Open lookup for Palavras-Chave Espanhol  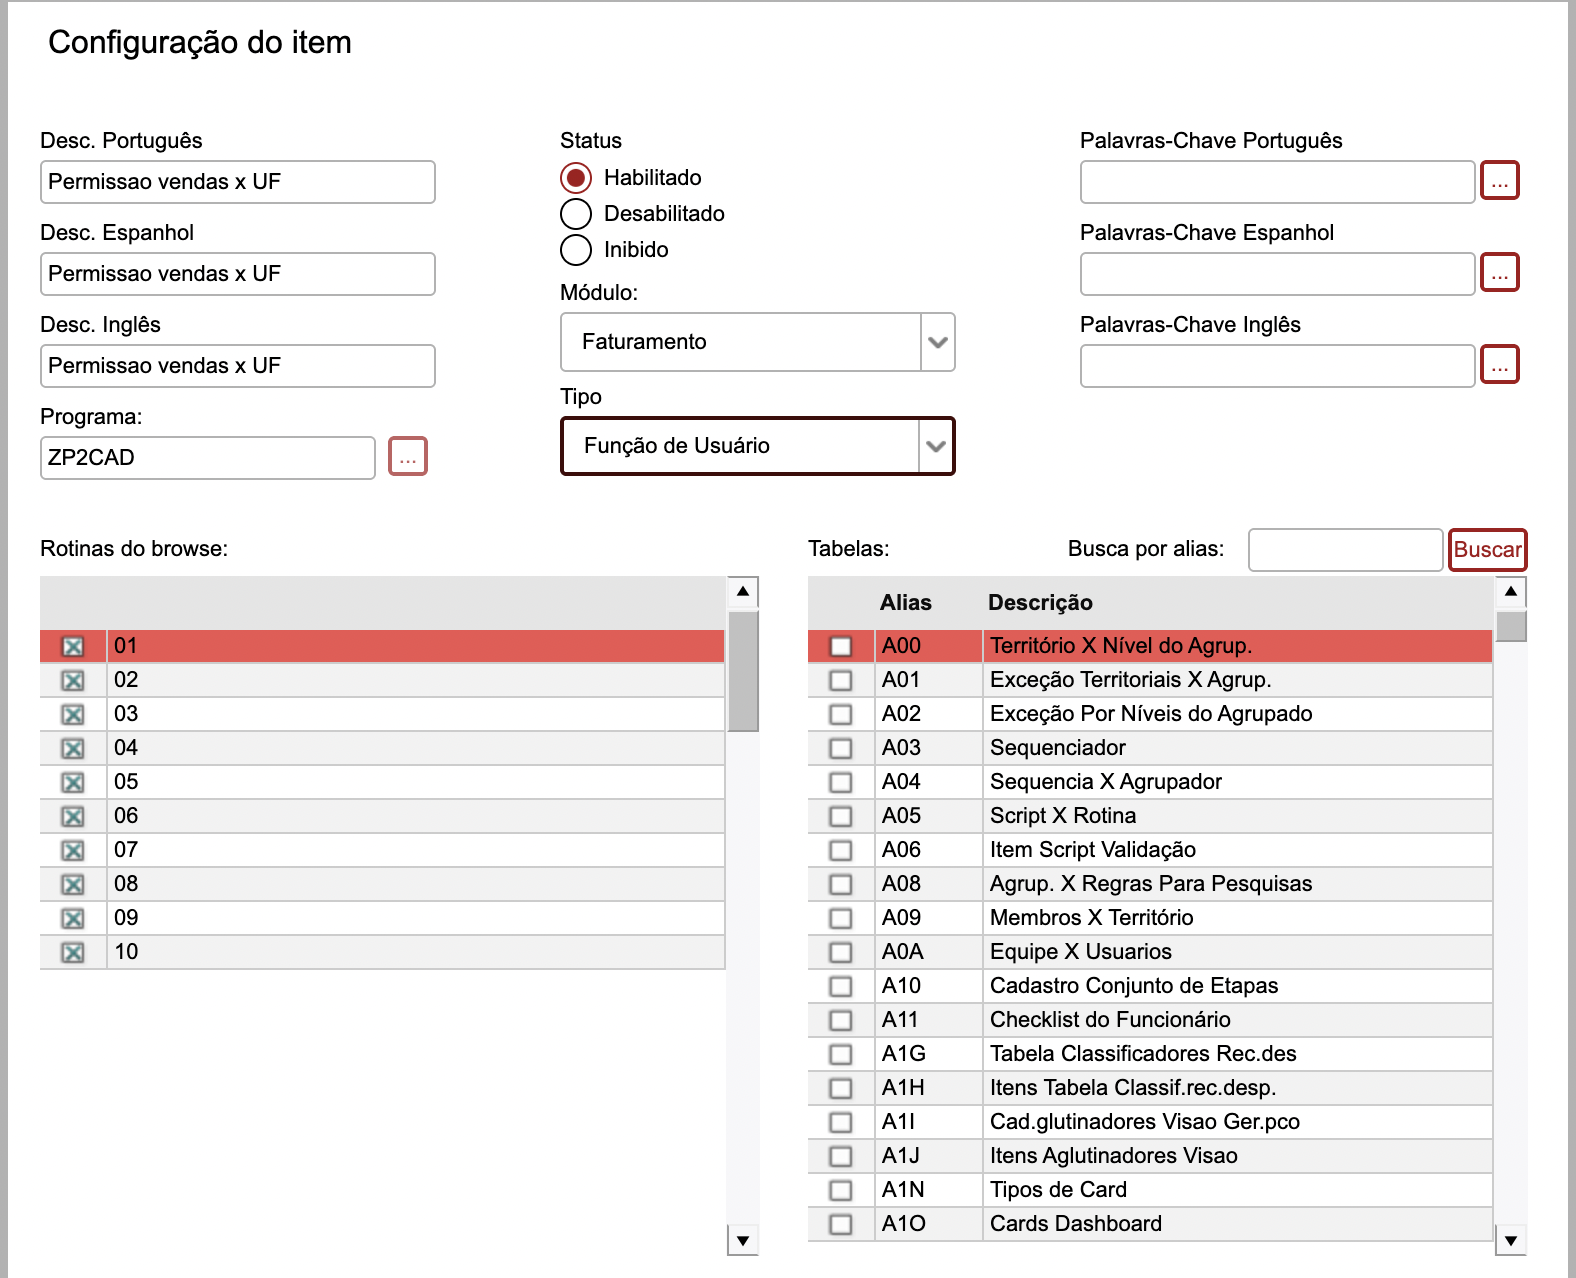point(1499,273)
